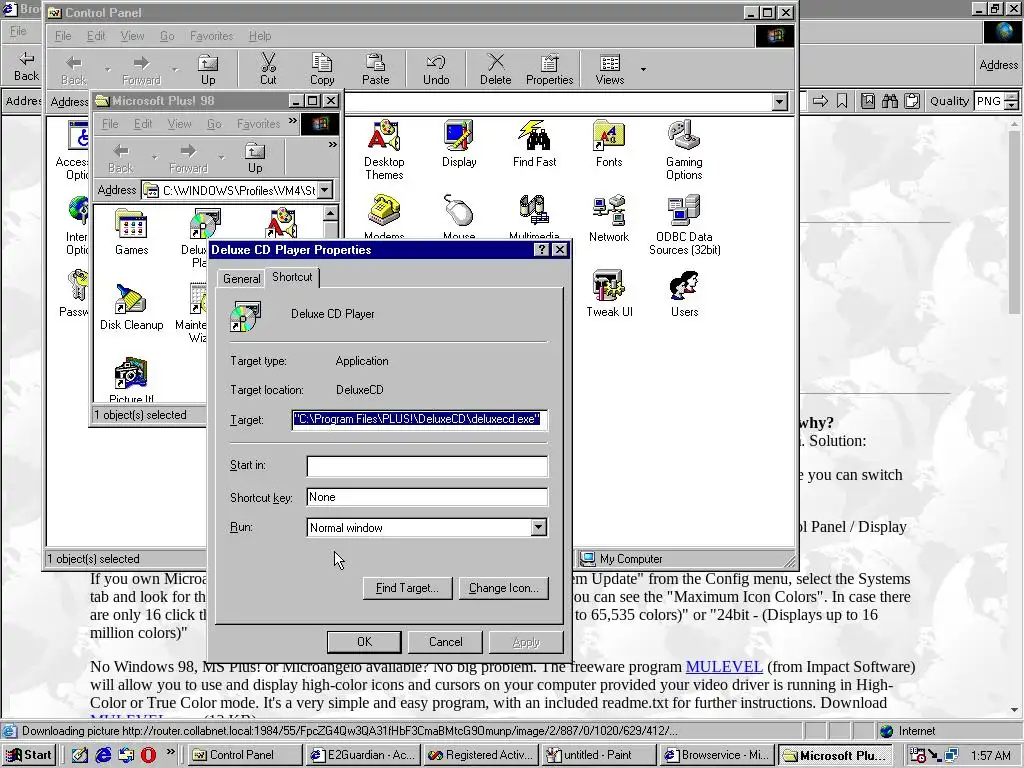Click the Delete toolbar icon in Control Panel
This screenshot has height=768, width=1024.
pyautogui.click(x=495, y=69)
